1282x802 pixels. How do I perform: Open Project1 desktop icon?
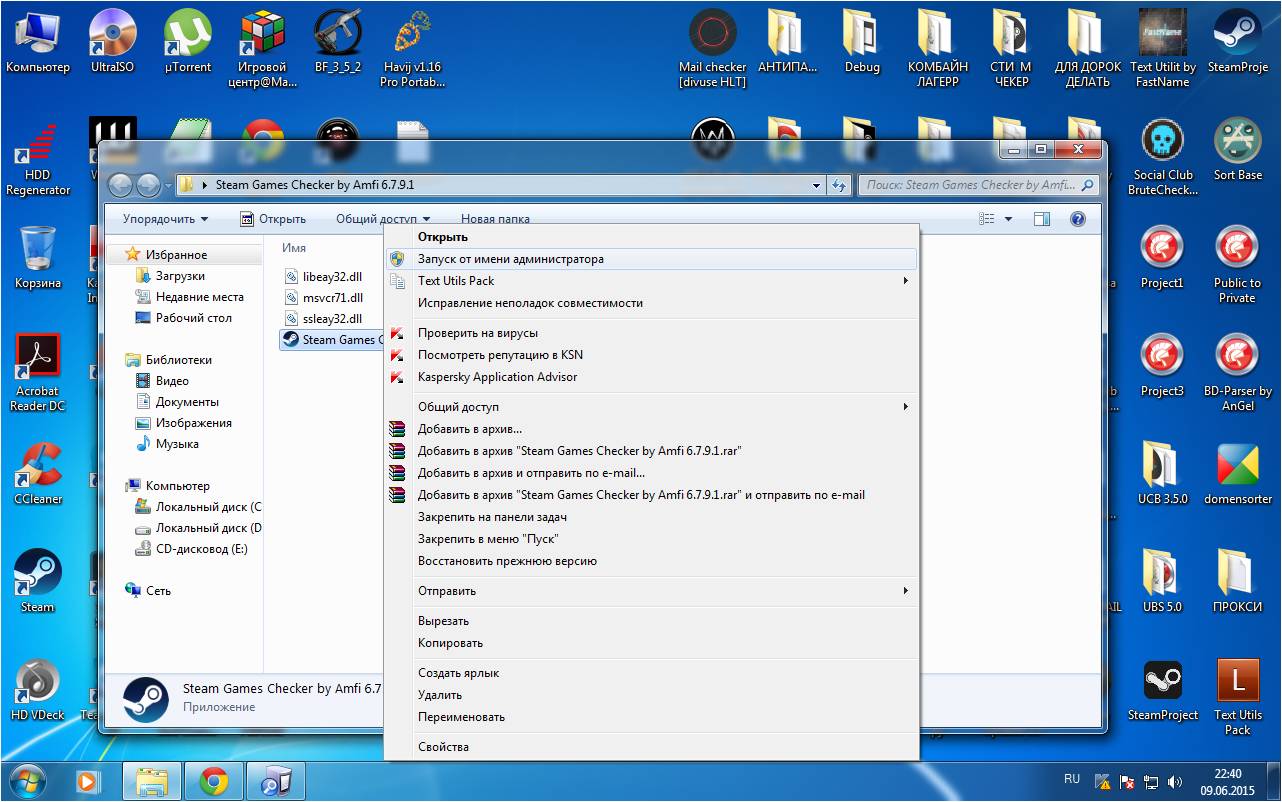tap(1162, 258)
